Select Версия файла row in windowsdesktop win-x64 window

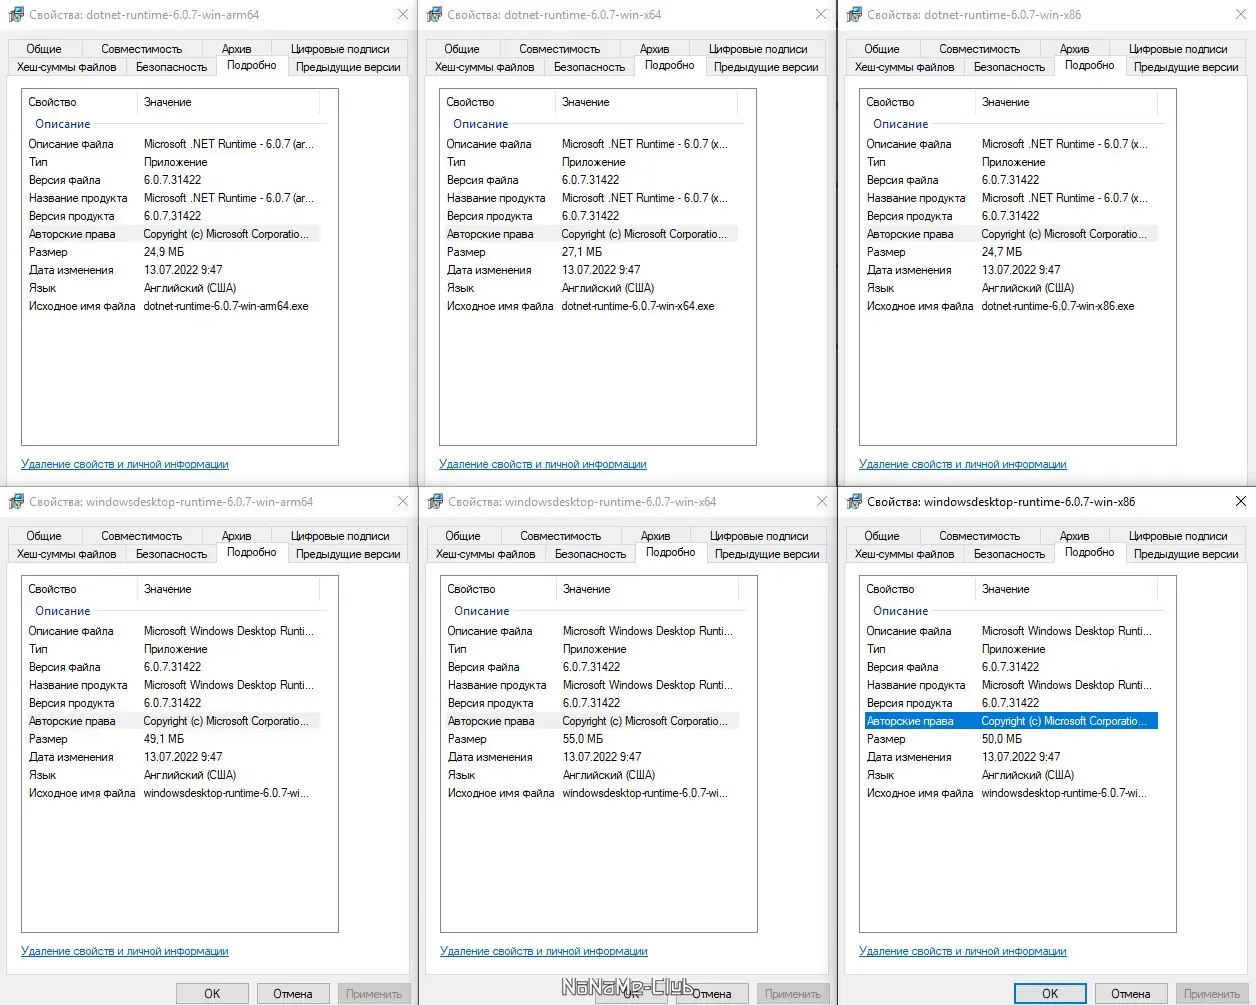pyautogui.click(x=592, y=667)
